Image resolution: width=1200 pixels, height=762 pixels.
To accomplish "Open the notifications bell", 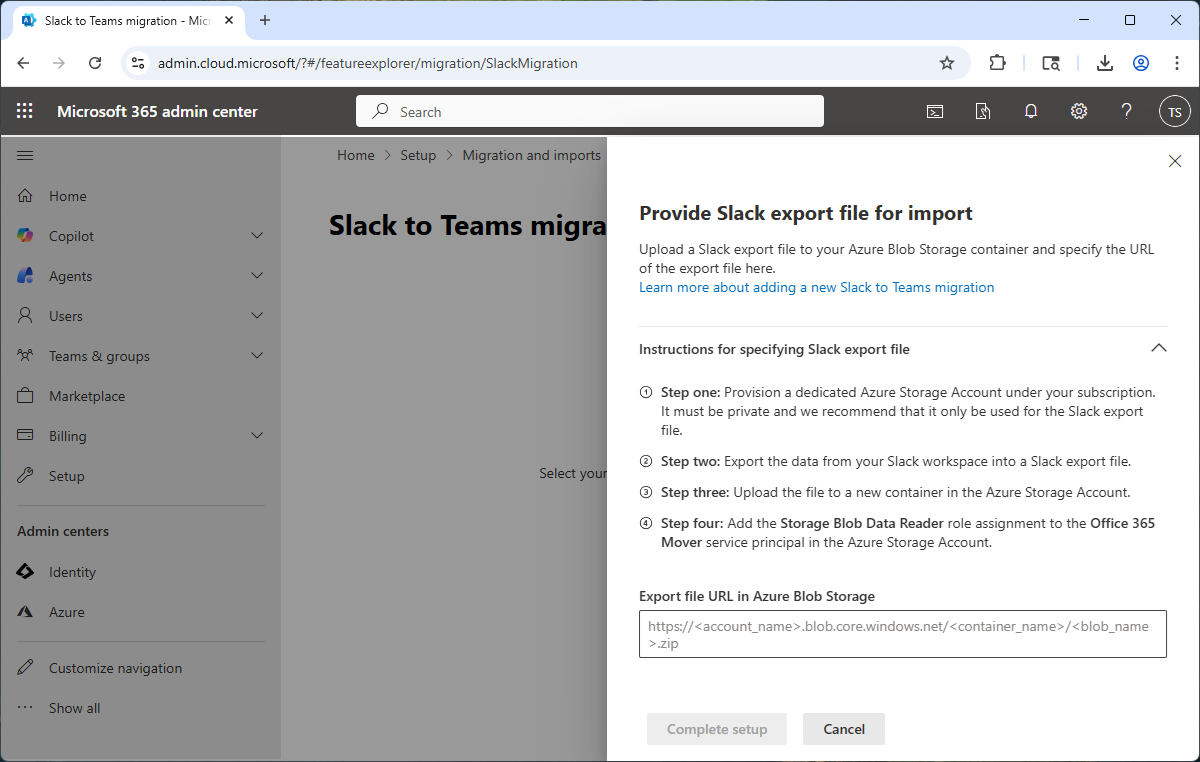I will click(x=1031, y=111).
